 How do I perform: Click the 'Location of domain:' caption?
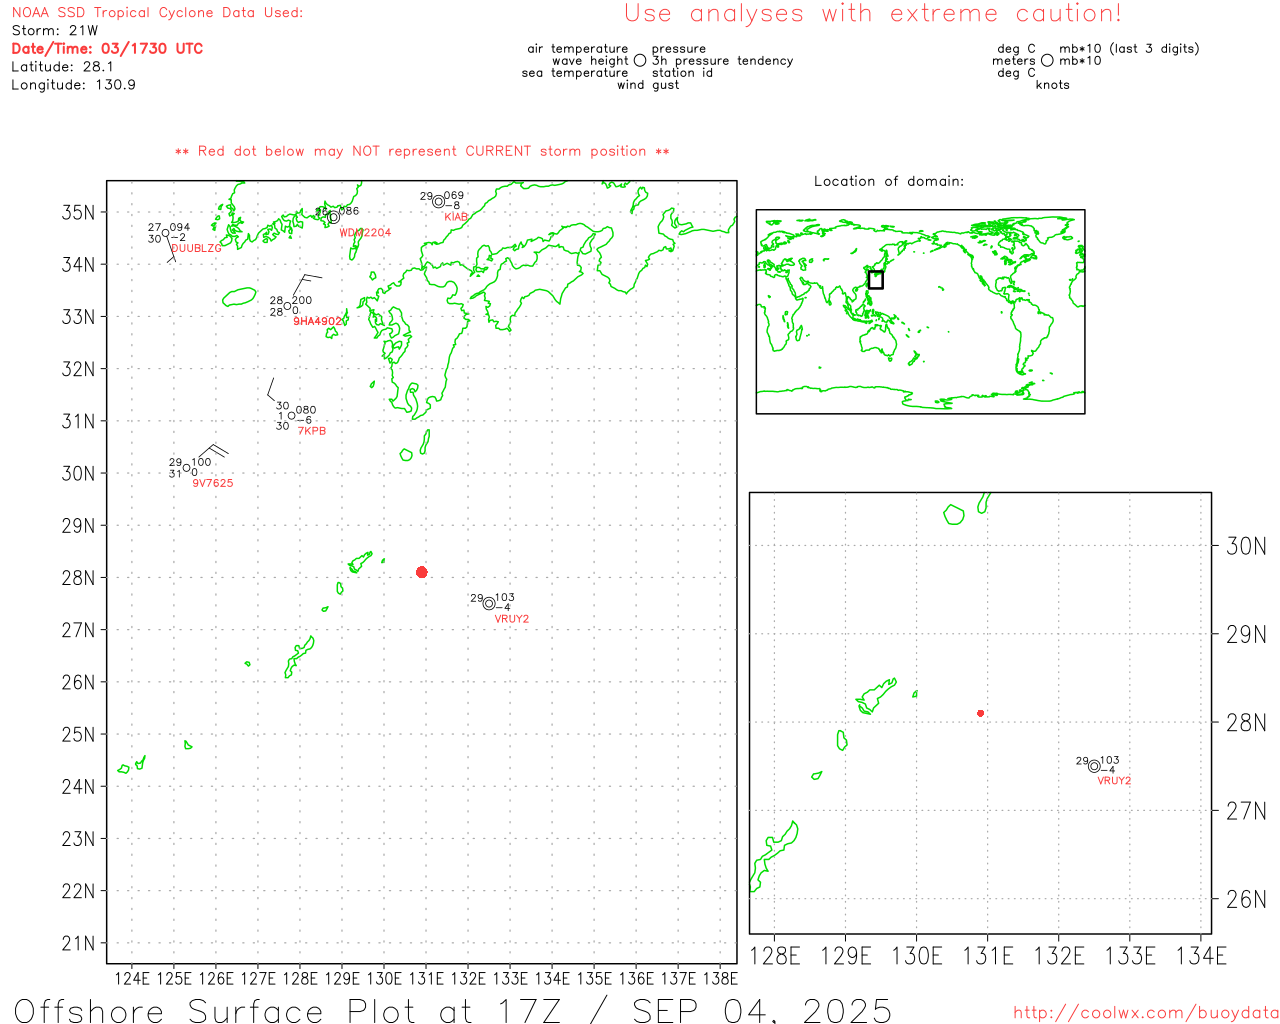(x=889, y=181)
